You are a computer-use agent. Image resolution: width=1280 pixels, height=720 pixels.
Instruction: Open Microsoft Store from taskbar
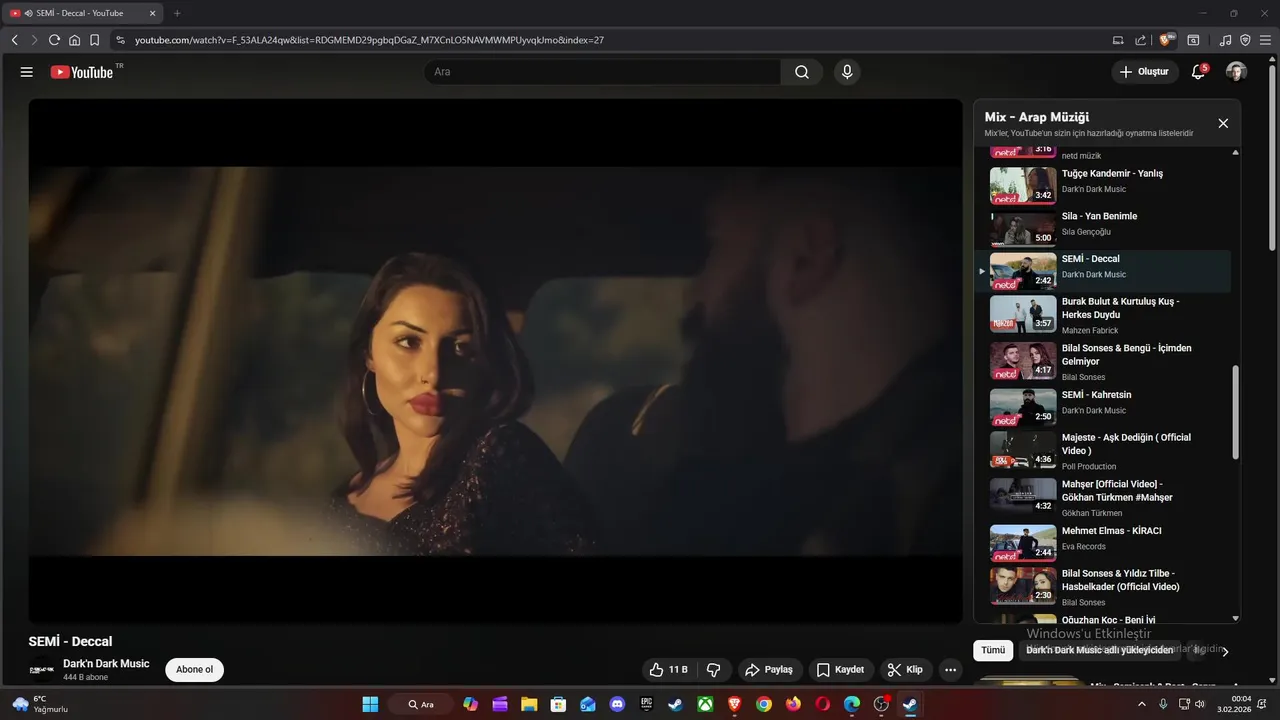tap(558, 704)
